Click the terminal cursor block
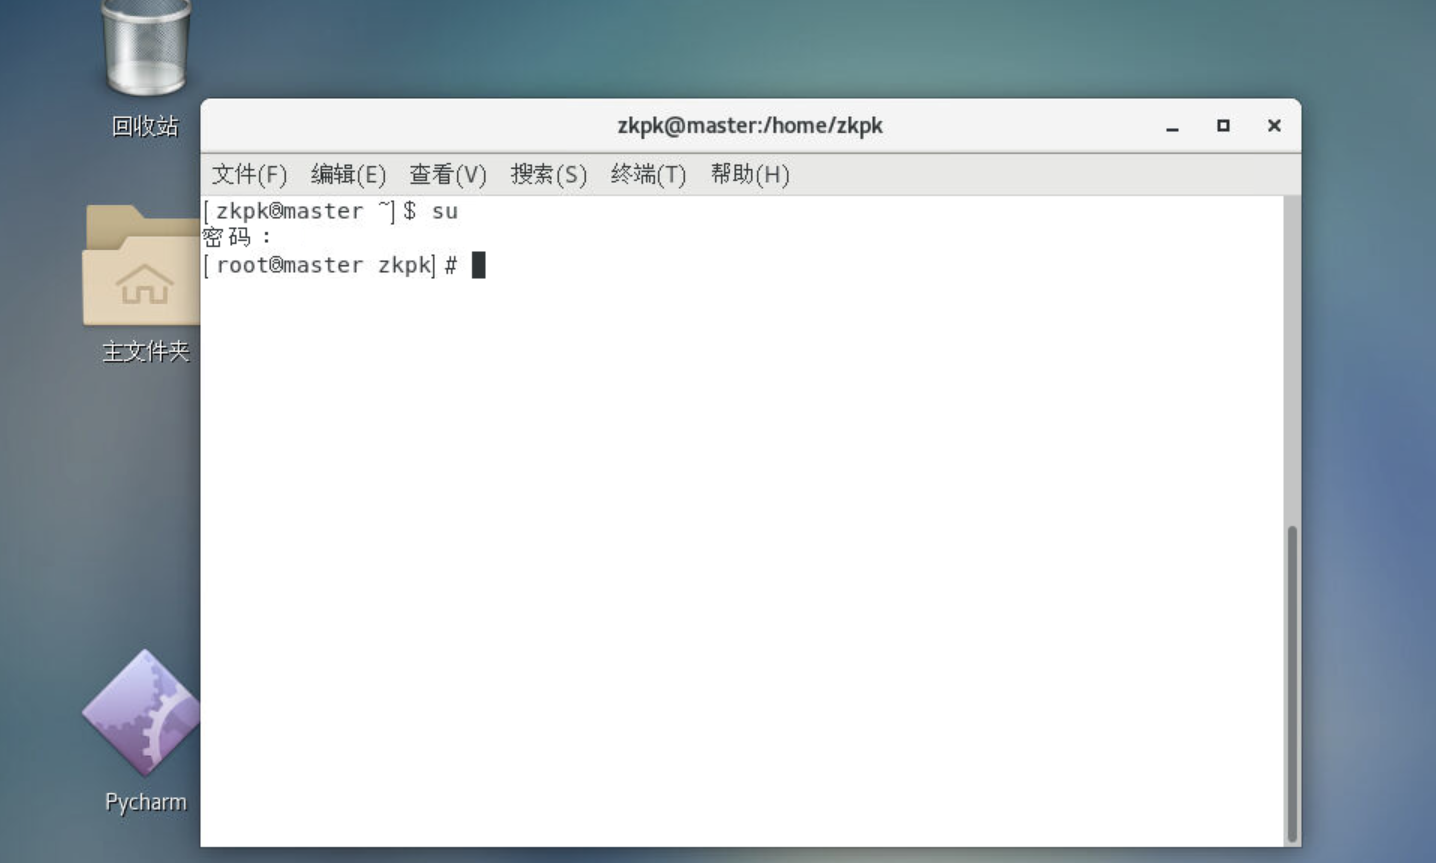 click(478, 264)
